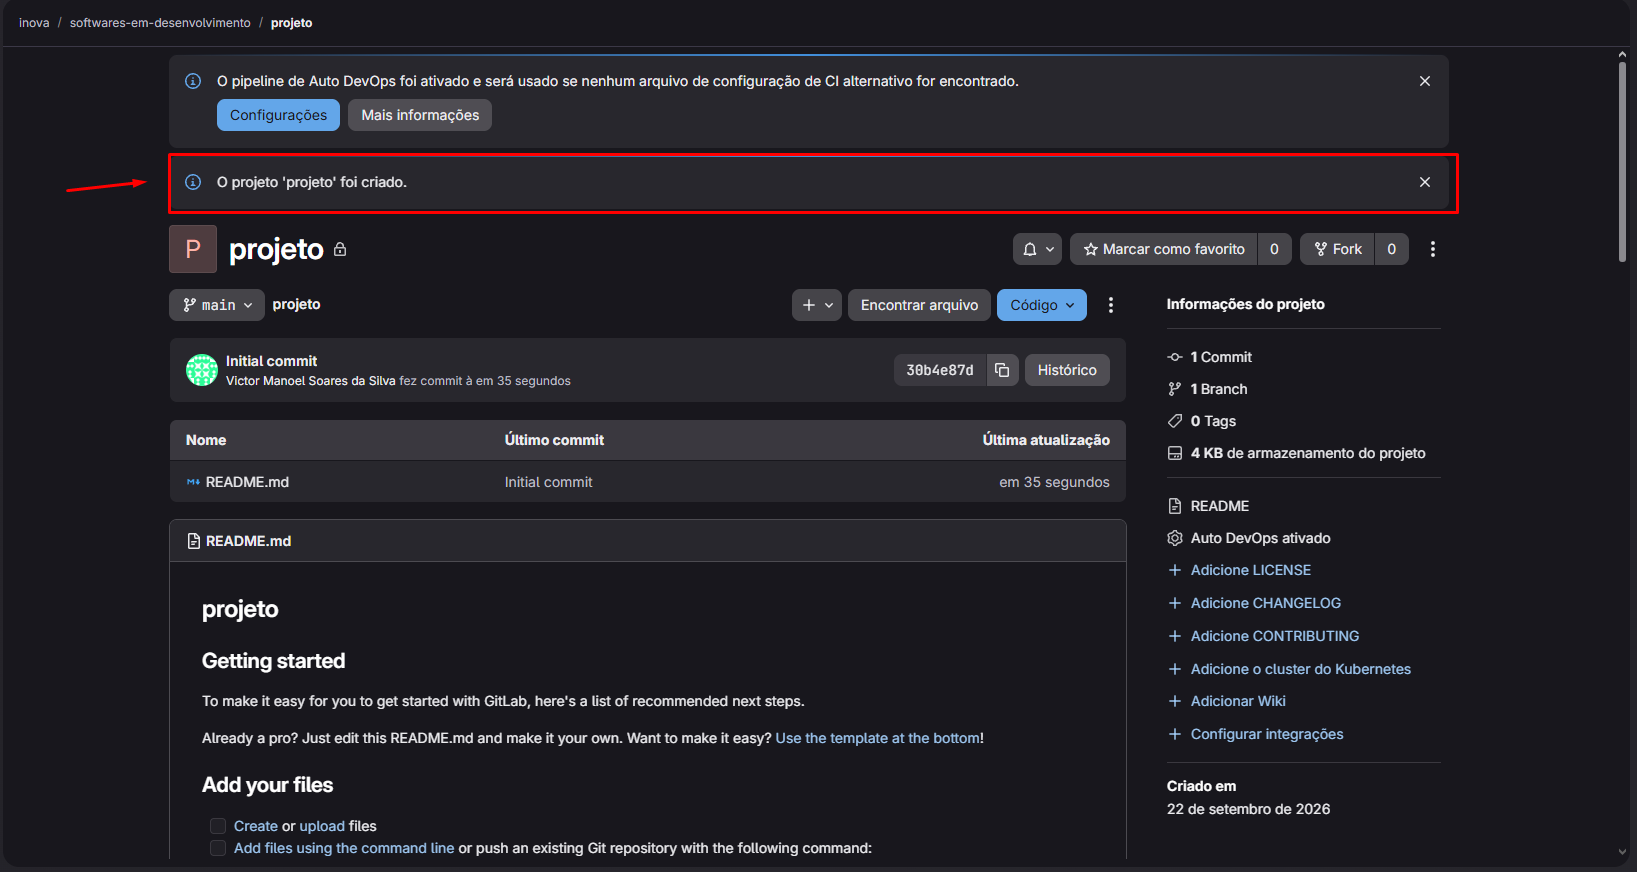1637x872 pixels.
Task: Click Adicione LICENSE link
Action: [1250, 570]
